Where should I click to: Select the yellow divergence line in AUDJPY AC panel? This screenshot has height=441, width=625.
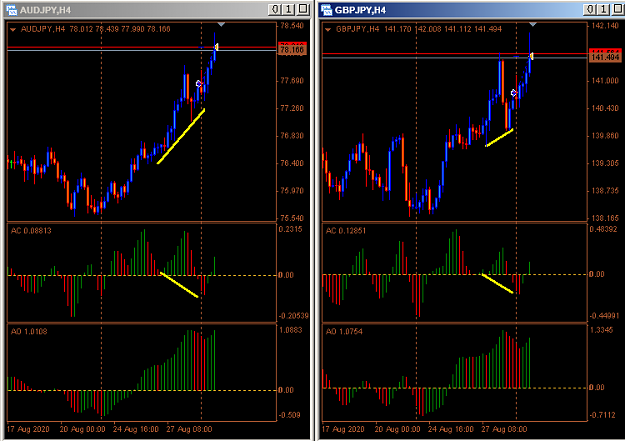click(179, 285)
